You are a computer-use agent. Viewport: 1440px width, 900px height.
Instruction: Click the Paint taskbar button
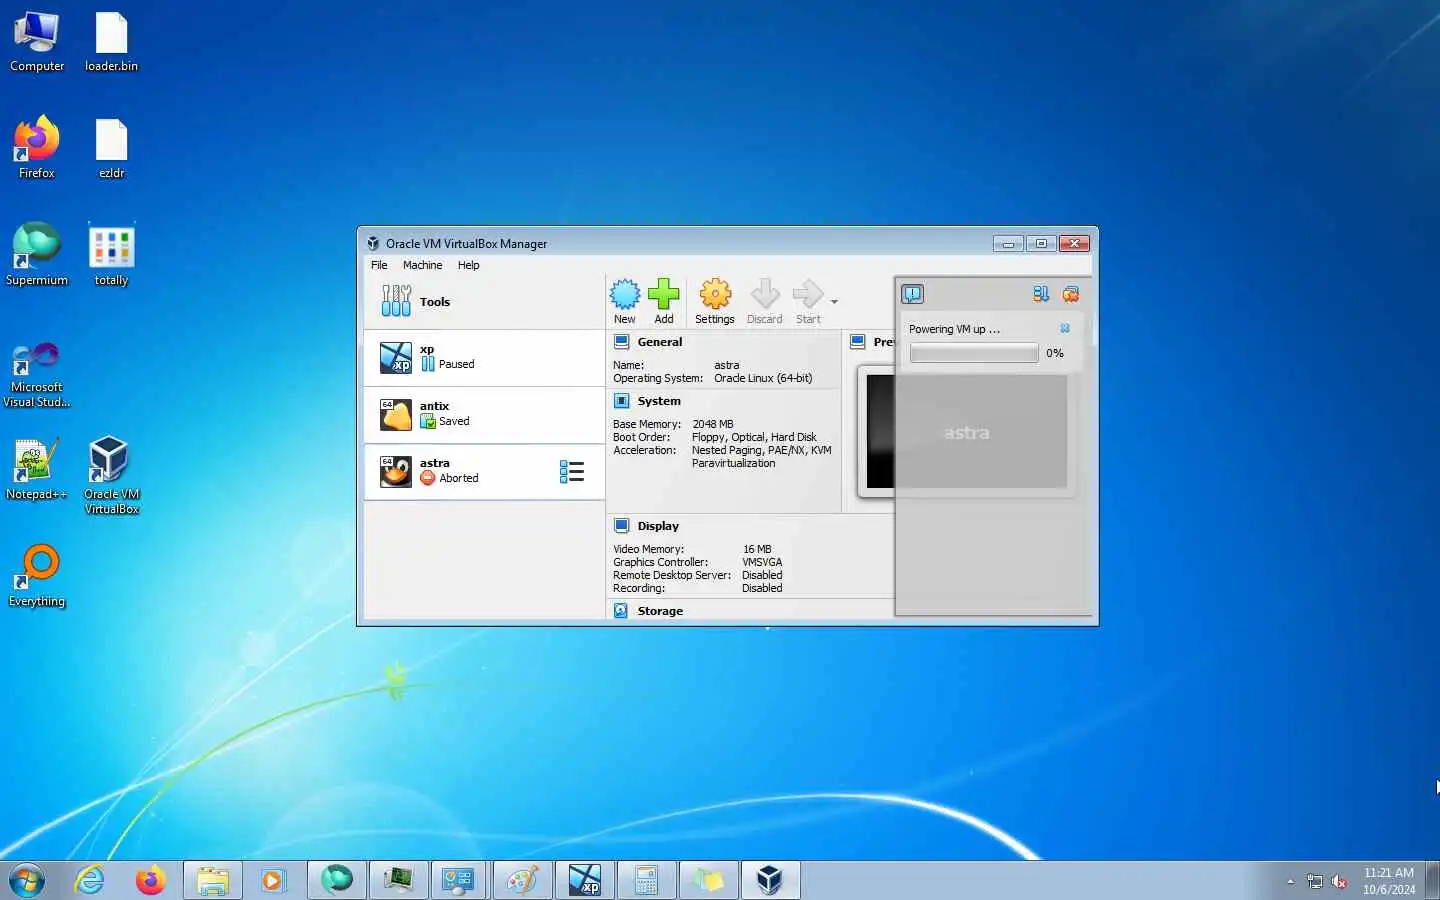(x=522, y=880)
